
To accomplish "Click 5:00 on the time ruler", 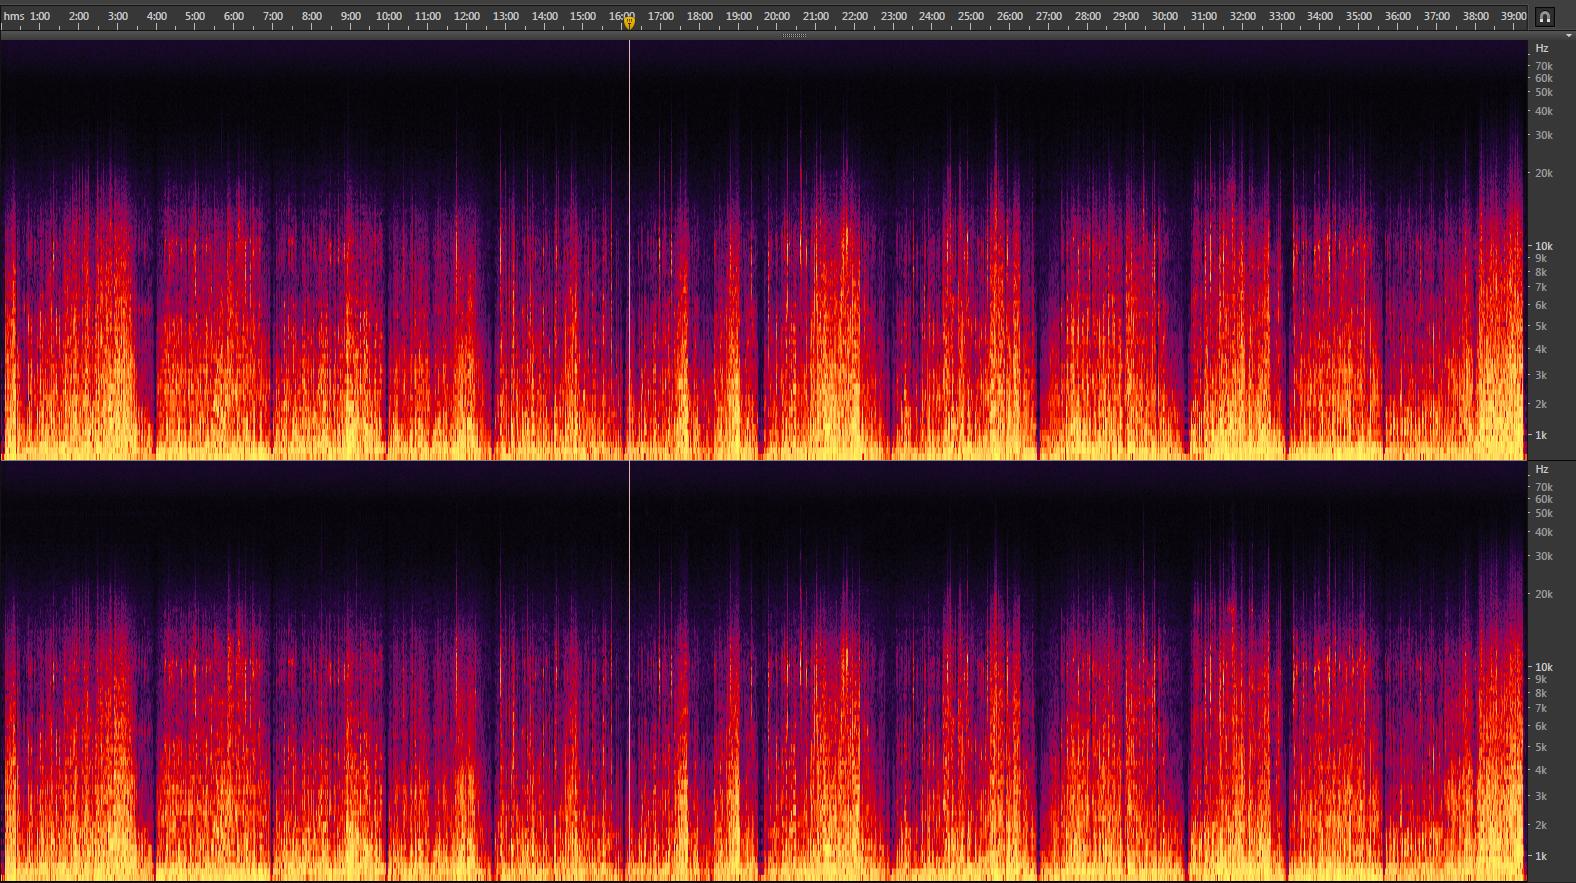I will 195,16.
